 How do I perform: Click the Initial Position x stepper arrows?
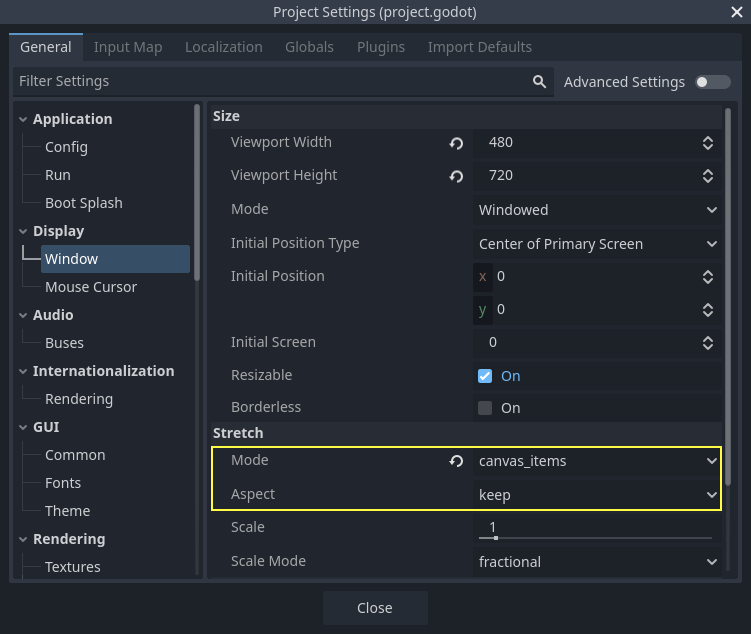click(708, 277)
